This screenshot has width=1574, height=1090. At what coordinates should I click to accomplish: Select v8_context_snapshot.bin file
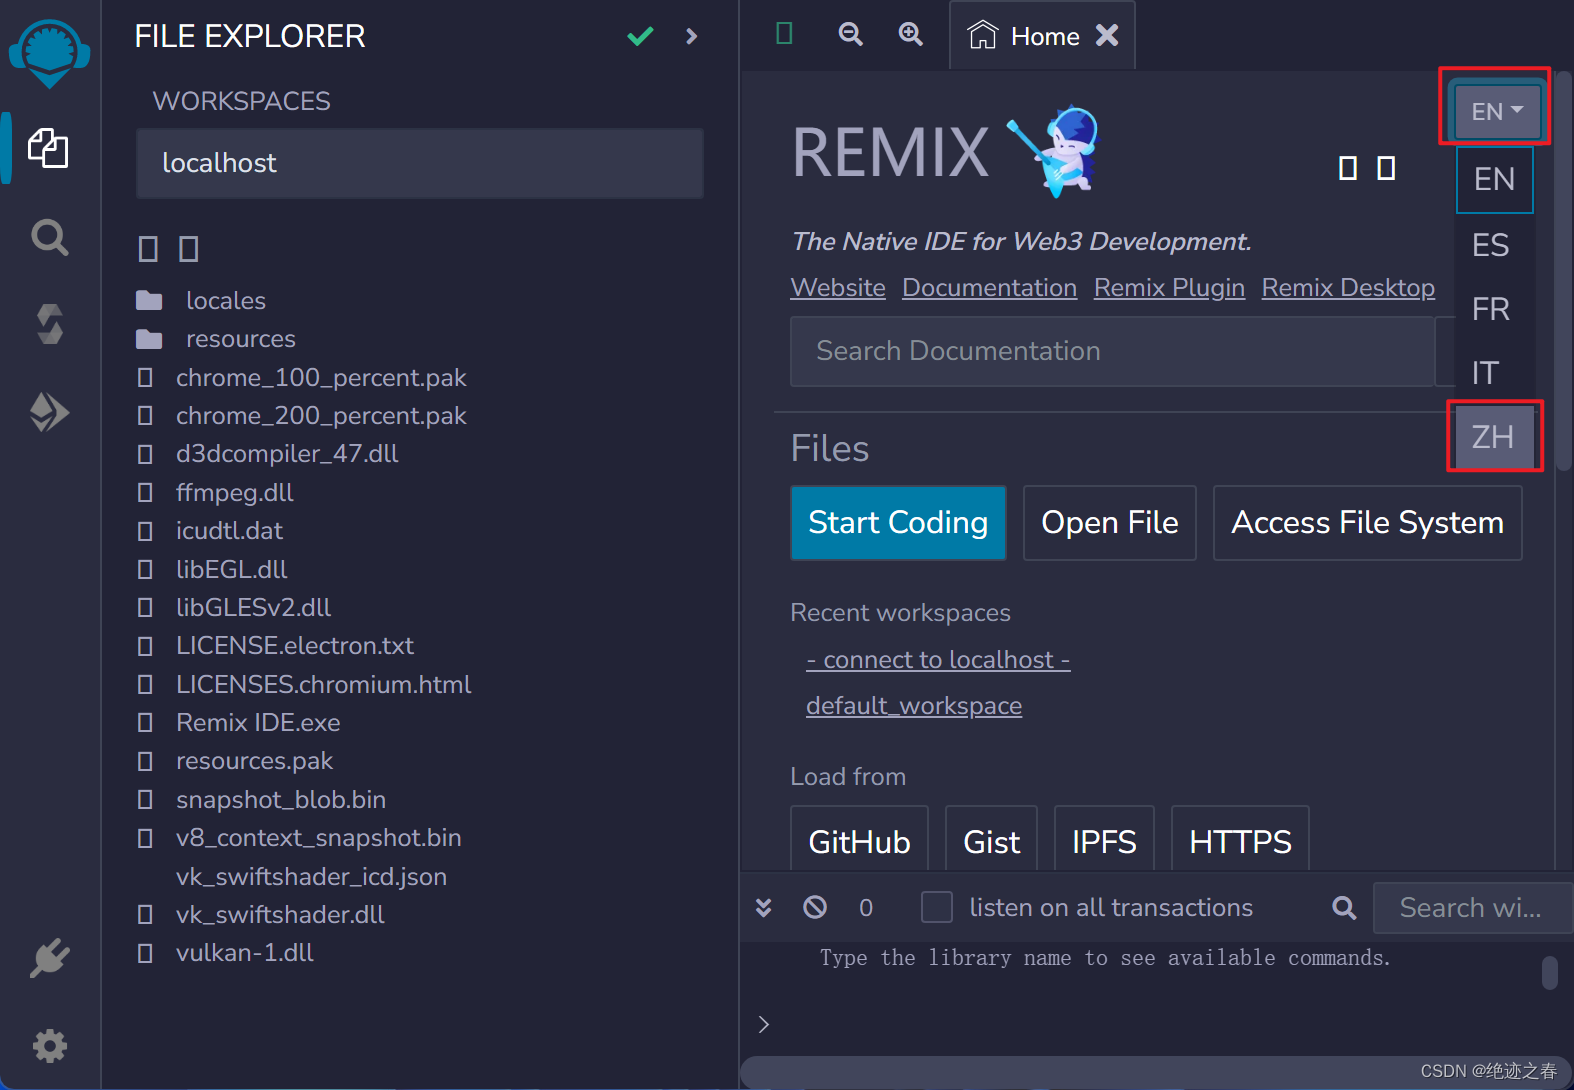(x=319, y=838)
